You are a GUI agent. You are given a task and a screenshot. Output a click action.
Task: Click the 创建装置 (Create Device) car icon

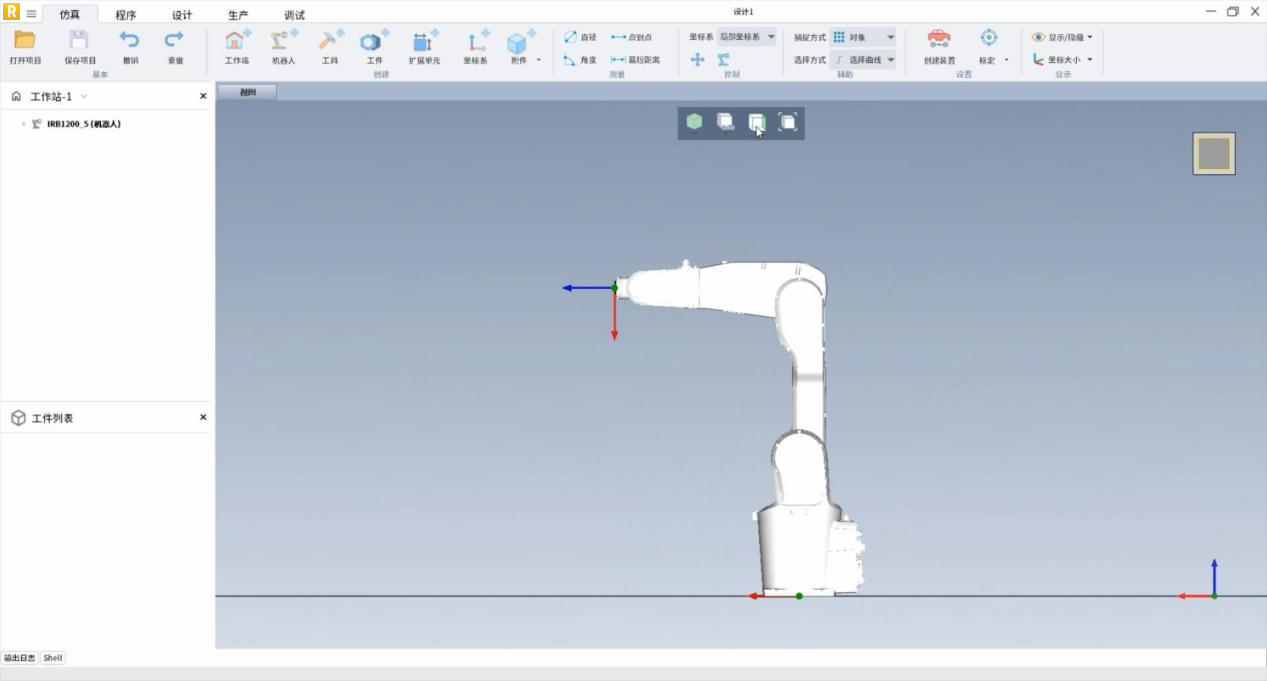[x=938, y=39]
